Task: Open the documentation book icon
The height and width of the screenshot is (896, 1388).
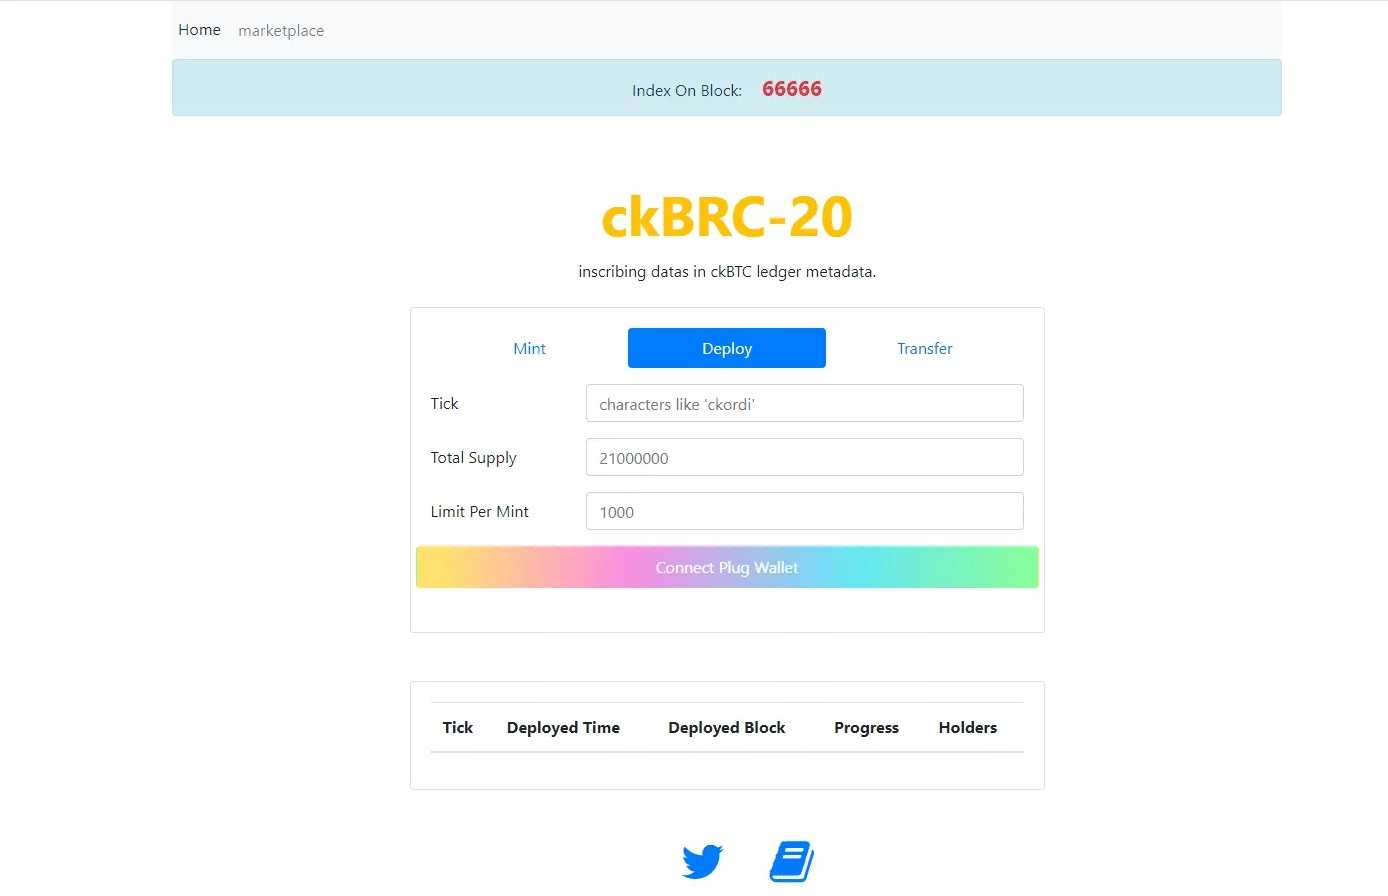Action: coord(792,861)
